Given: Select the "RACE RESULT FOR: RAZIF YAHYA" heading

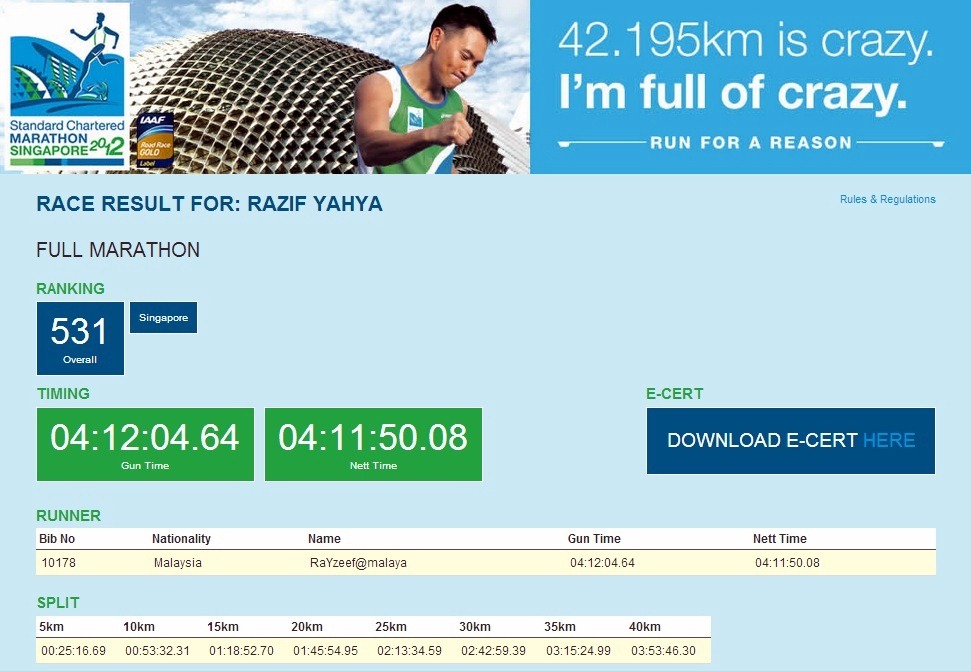Looking at the screenshot, I should point(209,204).
